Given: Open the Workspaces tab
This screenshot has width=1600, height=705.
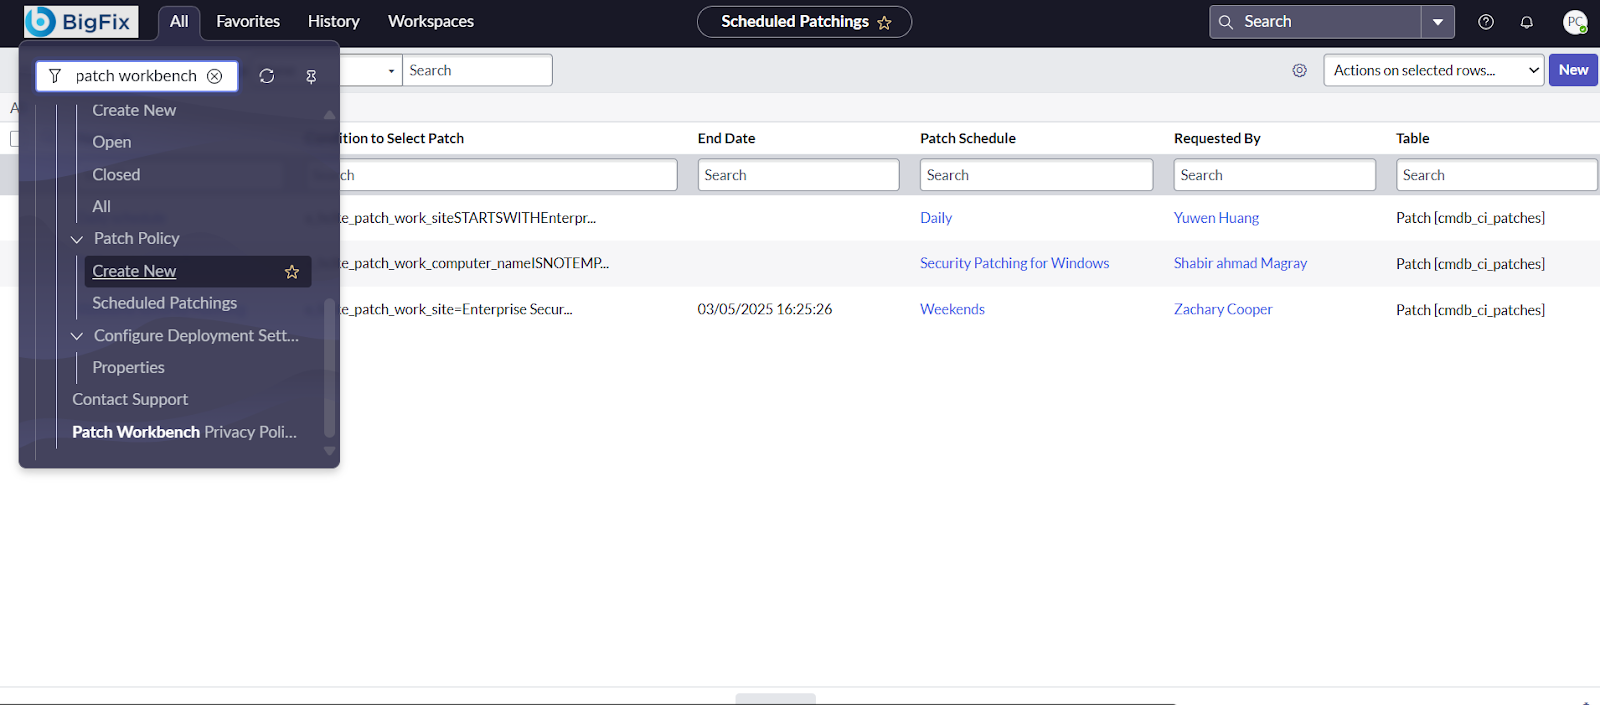Looking at the screenshot, I should point(431,22).
